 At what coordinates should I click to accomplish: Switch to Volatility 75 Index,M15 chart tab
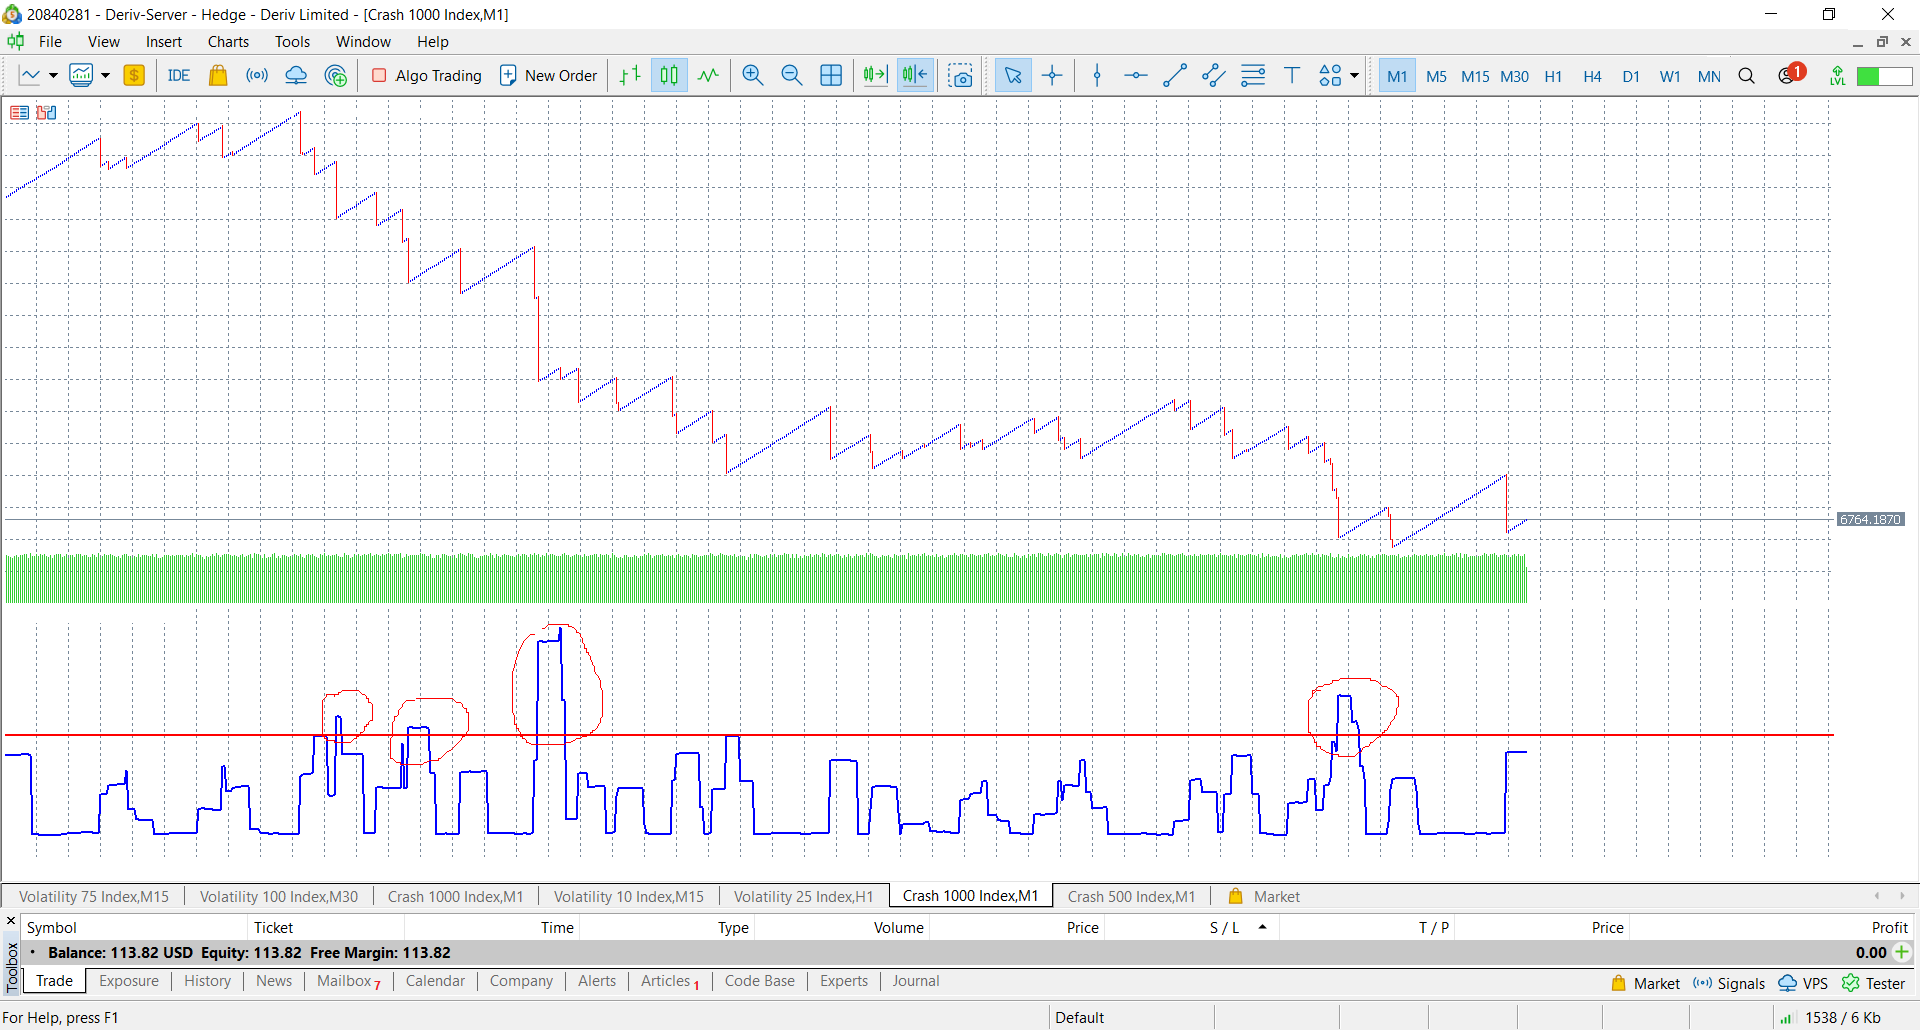coord(94,897)
